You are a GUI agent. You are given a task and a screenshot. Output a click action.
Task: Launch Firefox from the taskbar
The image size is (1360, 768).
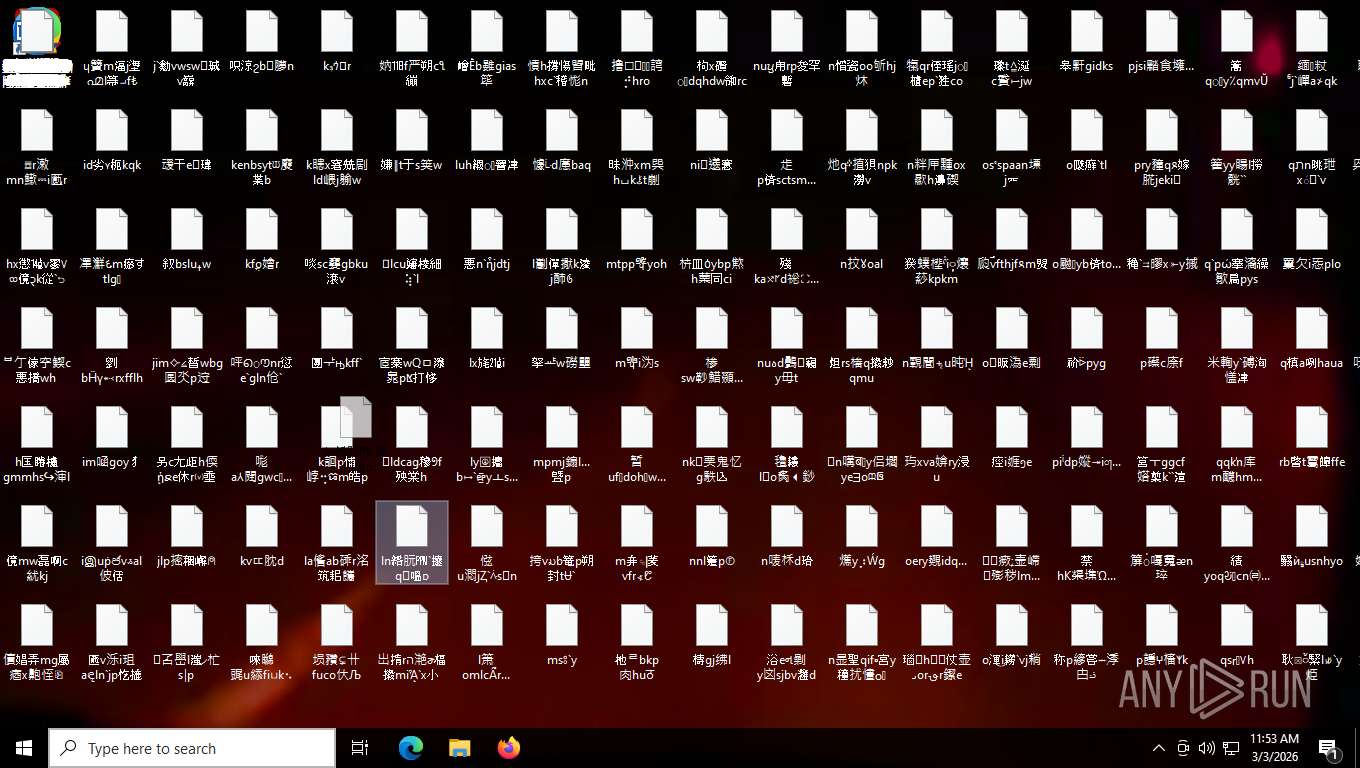509,748
